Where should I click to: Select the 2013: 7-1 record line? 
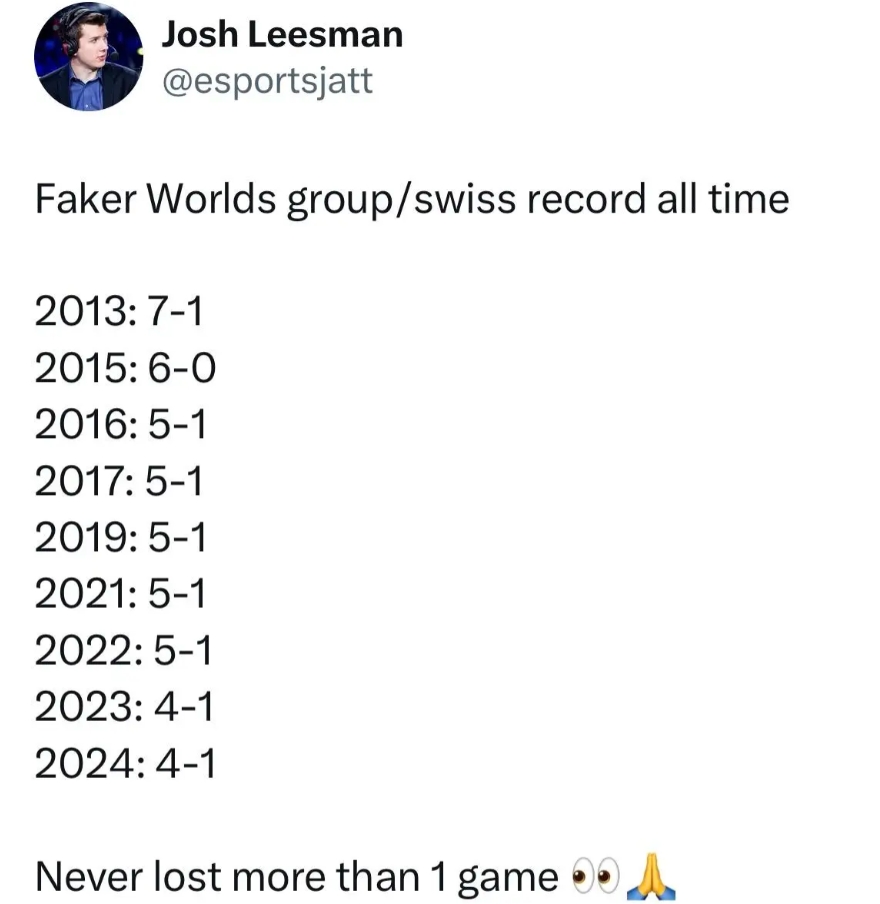coord(119,311)
